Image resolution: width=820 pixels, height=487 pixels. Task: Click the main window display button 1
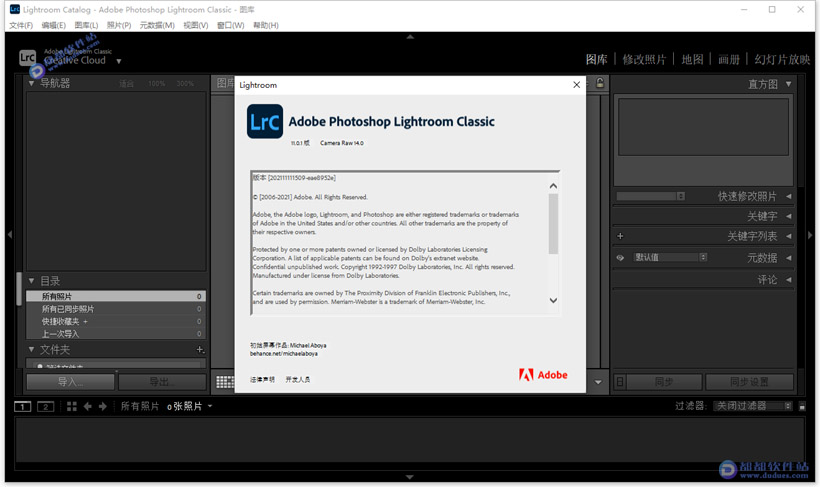pyautogui.click(x=22, y=406)
